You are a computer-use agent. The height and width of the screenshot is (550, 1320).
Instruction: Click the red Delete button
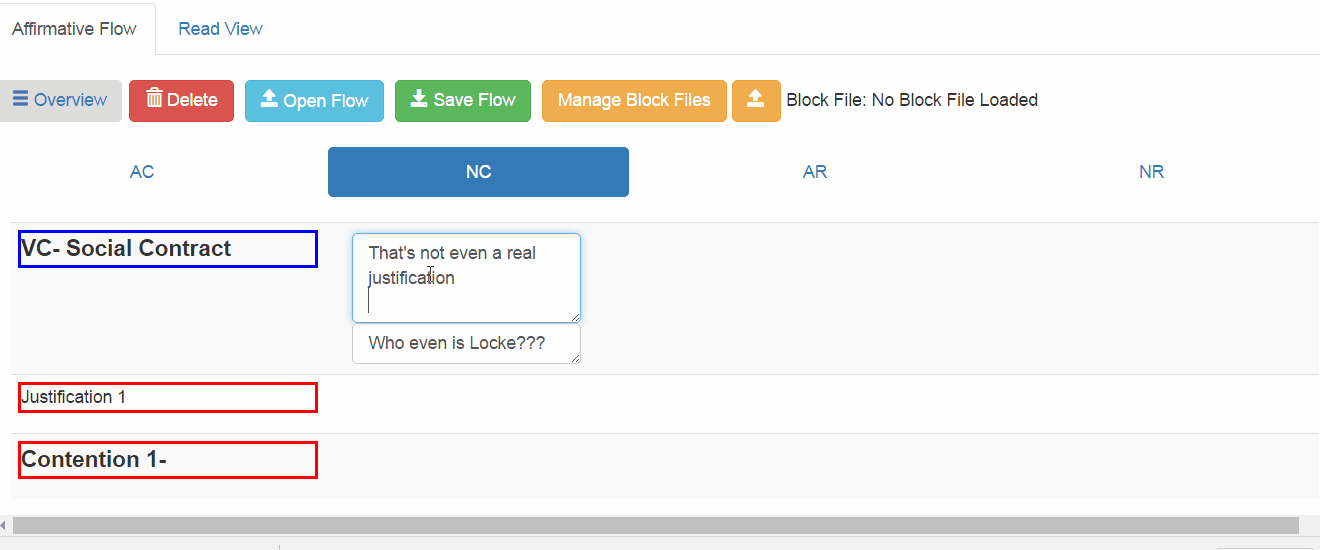click(x=181, y=101)
